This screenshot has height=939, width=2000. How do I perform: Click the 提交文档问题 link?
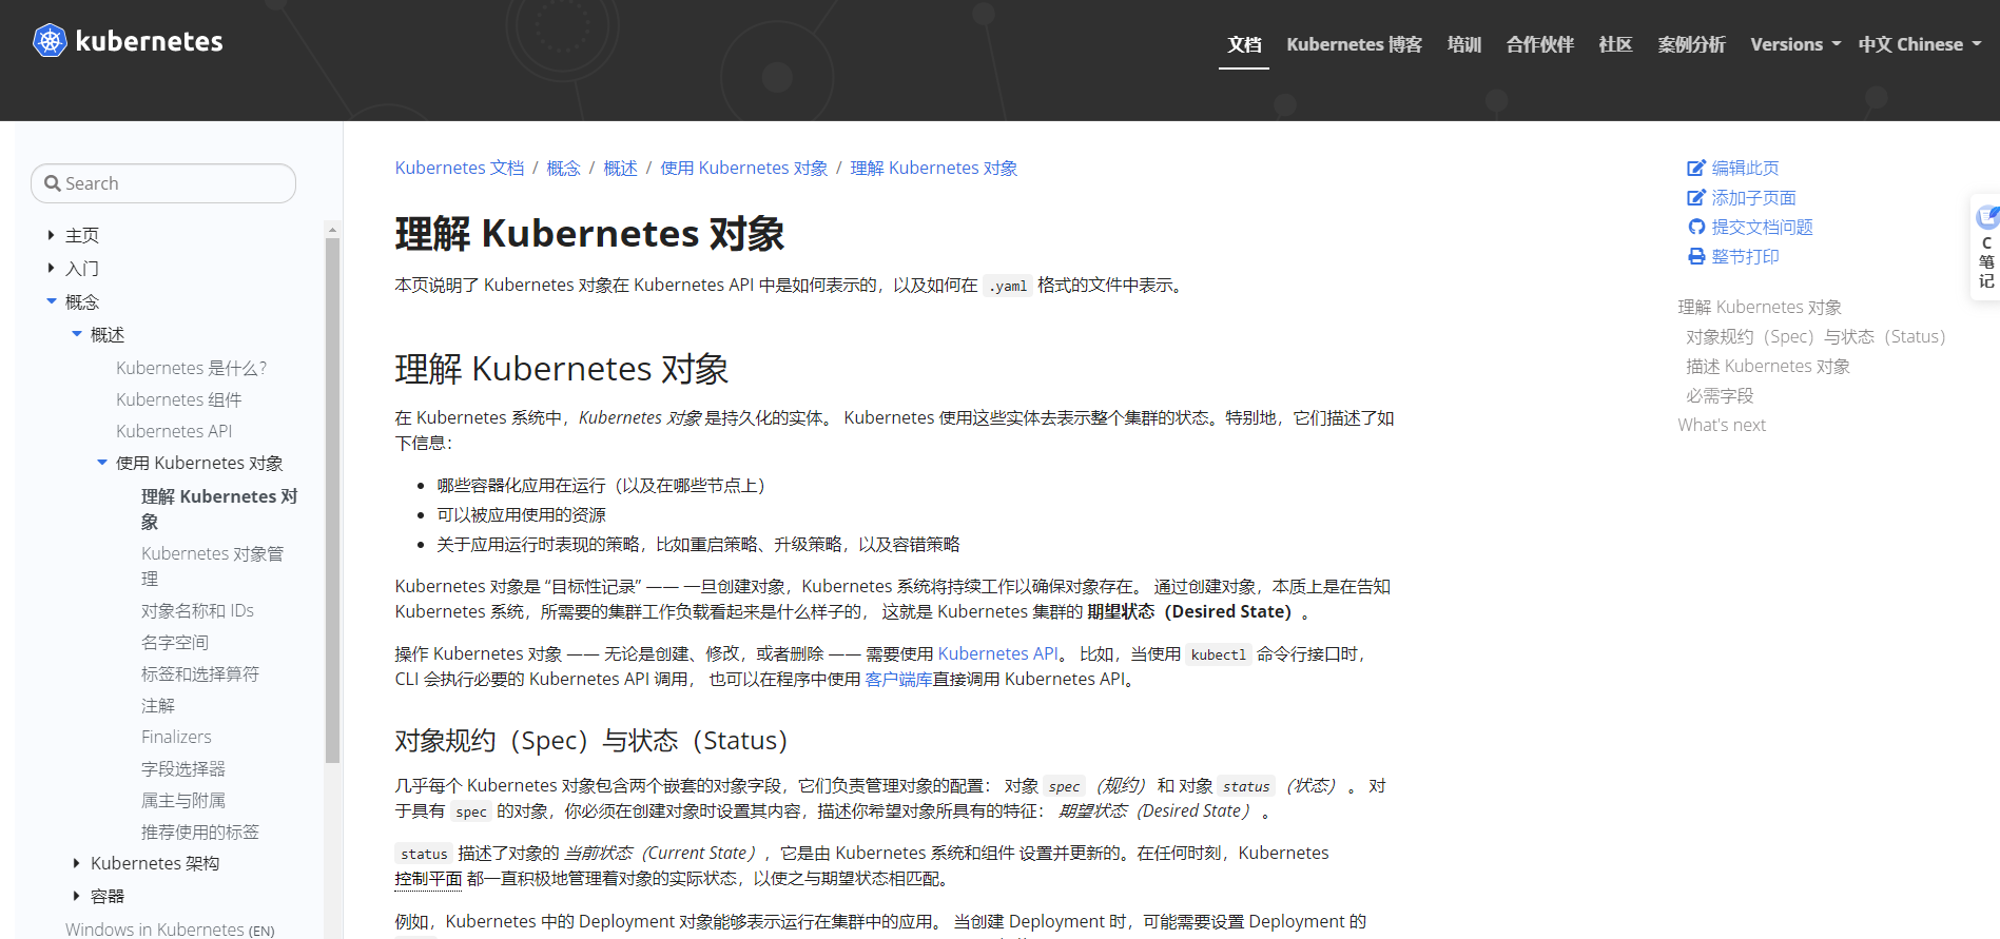point(1762,227)
